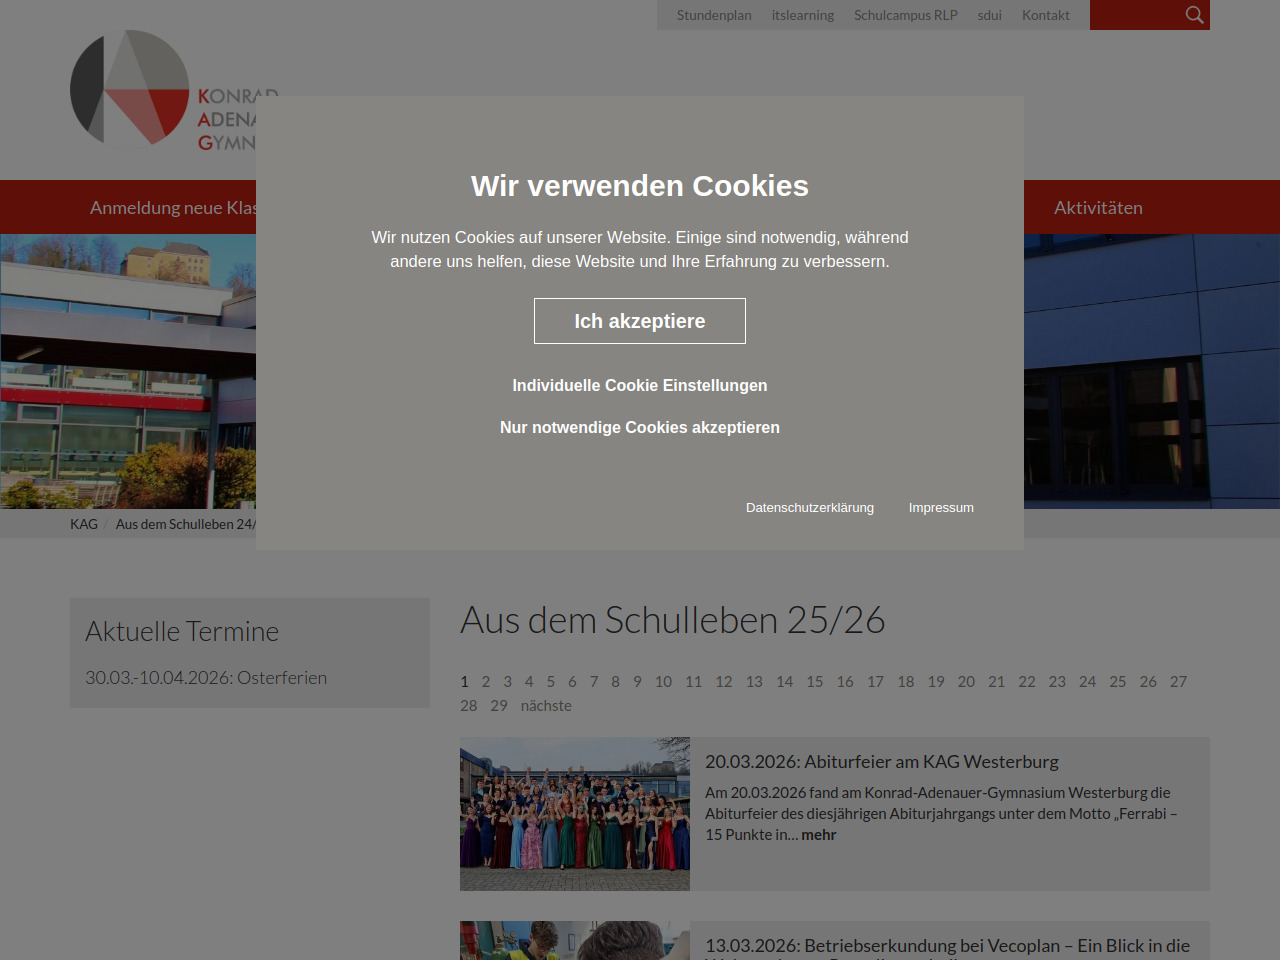This screenshot has height=960, width=1280.
Task: Open the sdui link
Action: 989,15
